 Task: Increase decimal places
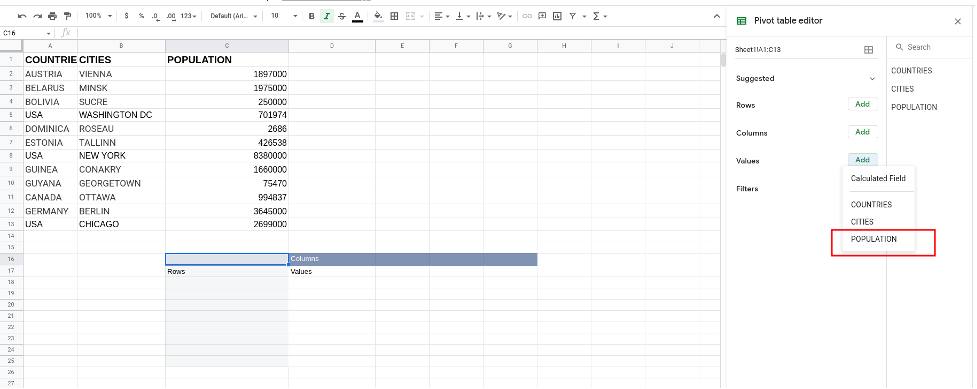171,16
